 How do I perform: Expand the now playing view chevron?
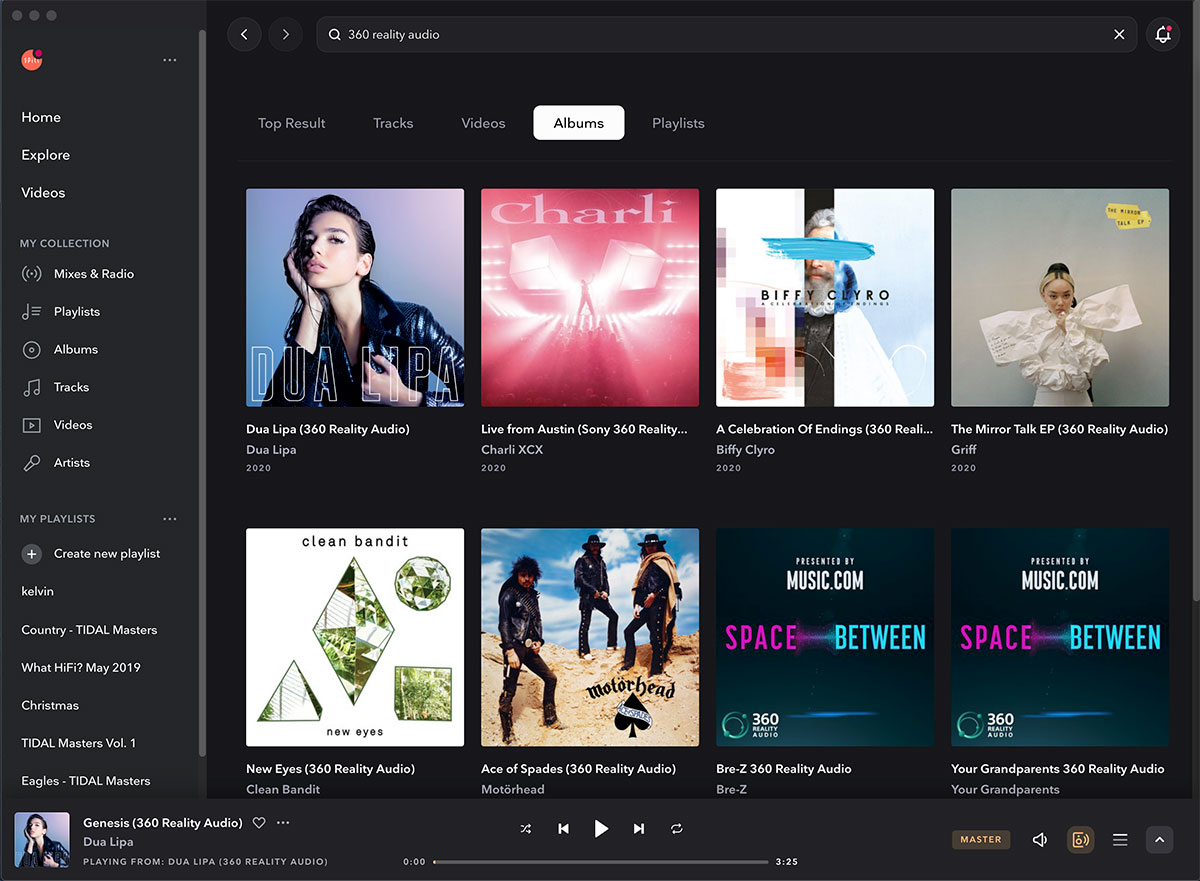(x=1160, y=840)
